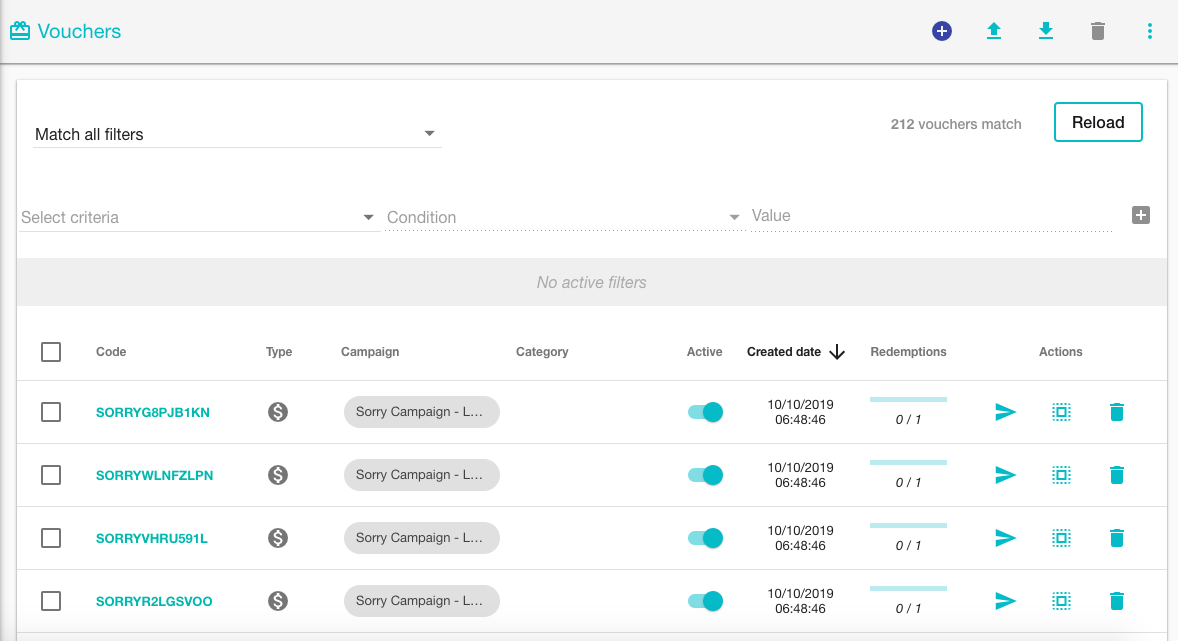The width and height of the screenshot is (1178, 641).
Task: Sort by Created date column header
Action: (784, 352)
